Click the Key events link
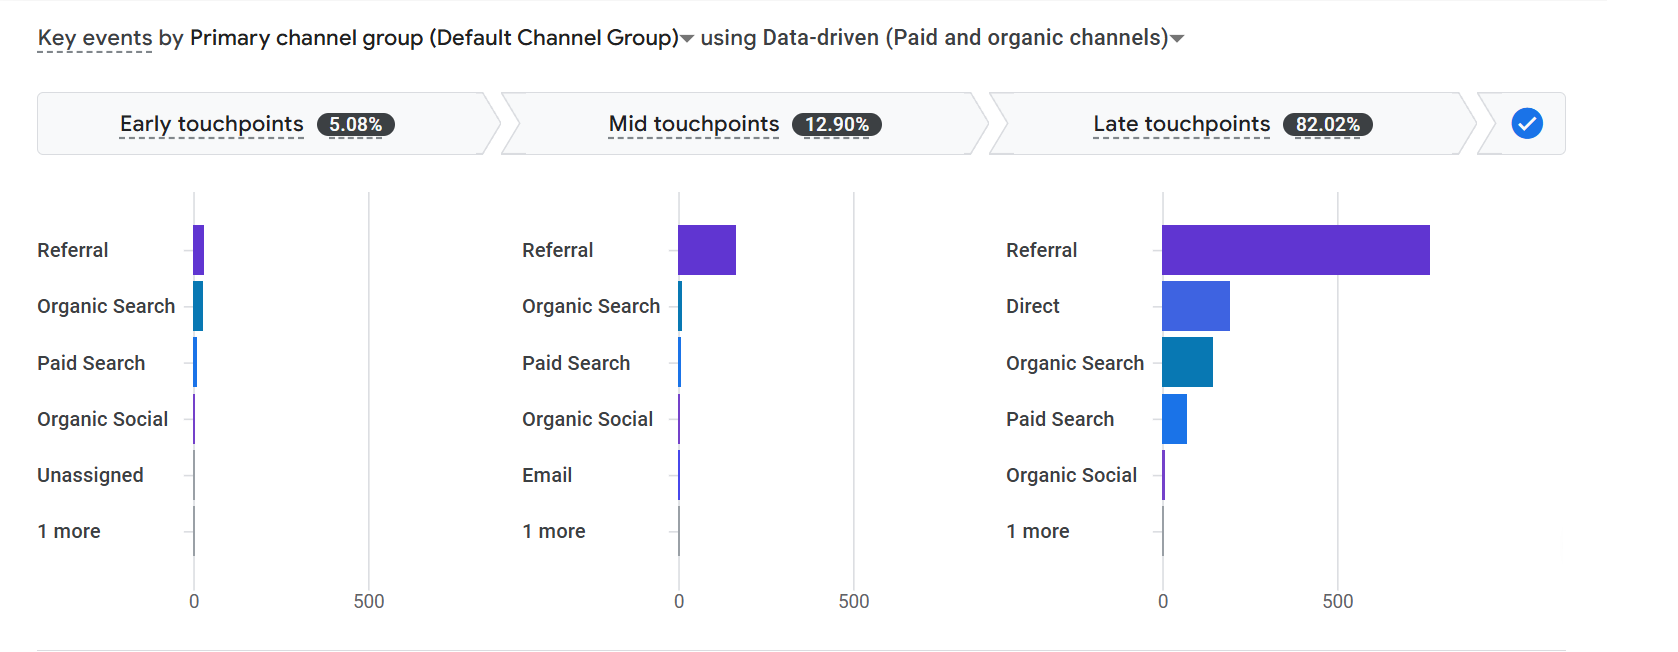This screenshot has height=652, width=1678. click(x=94, y=37)
